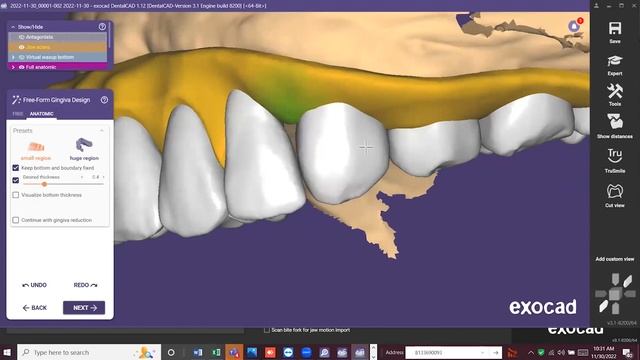Click Add custom view
The height and width of the screenshot is (360, 640).
point(615,259)
